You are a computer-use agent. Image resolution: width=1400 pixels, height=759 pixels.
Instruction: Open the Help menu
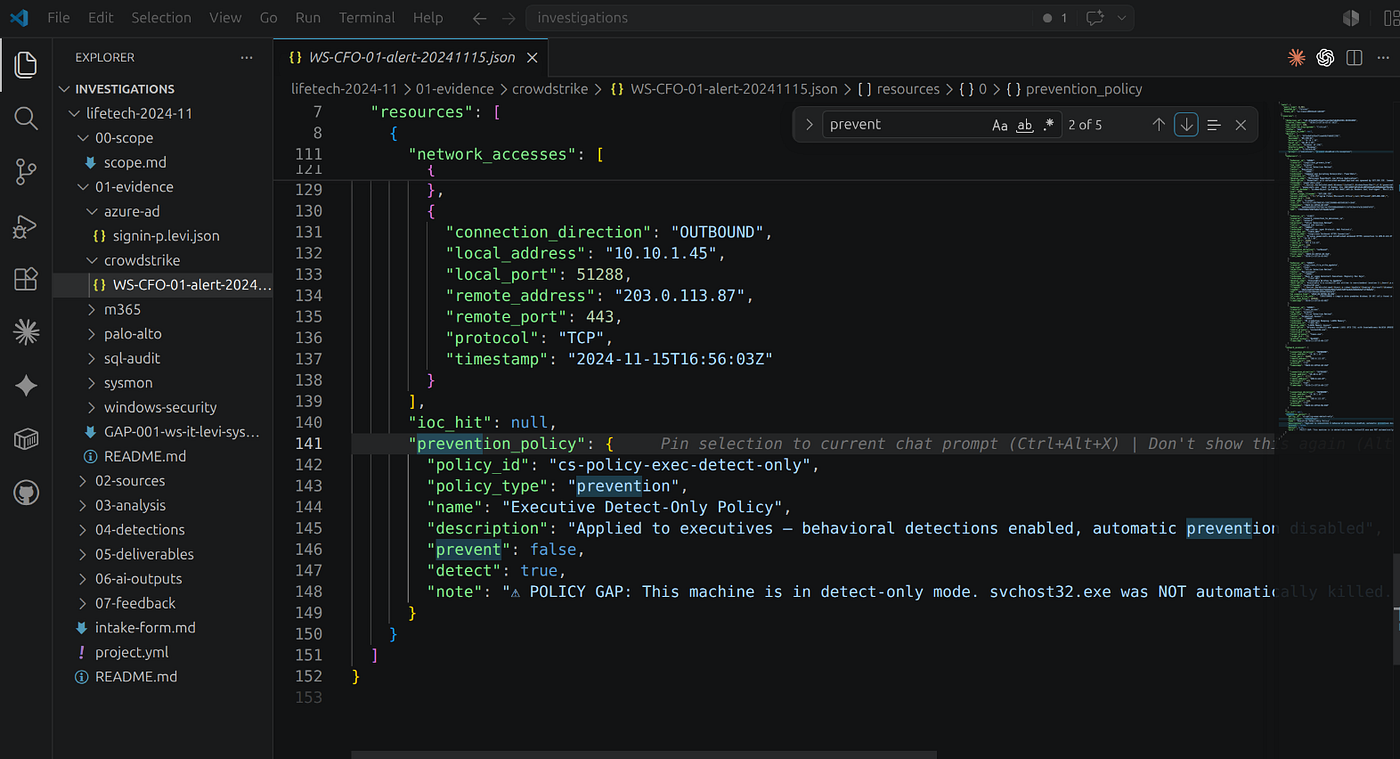(428, 18)
